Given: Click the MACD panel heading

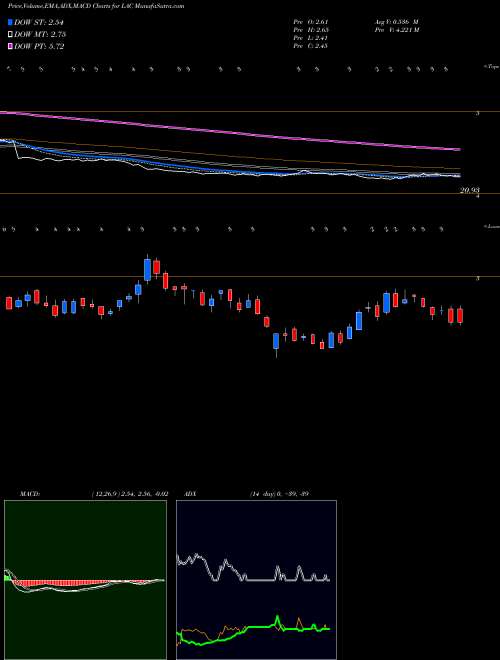Looking at the screenshot, I should pyautogui.click(x=29, y=494).
